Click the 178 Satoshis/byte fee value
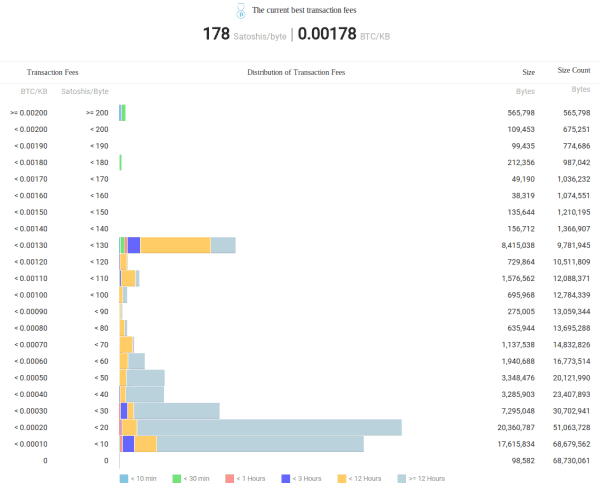The height and width of the screenshot is (491, 600). (215, 35)
